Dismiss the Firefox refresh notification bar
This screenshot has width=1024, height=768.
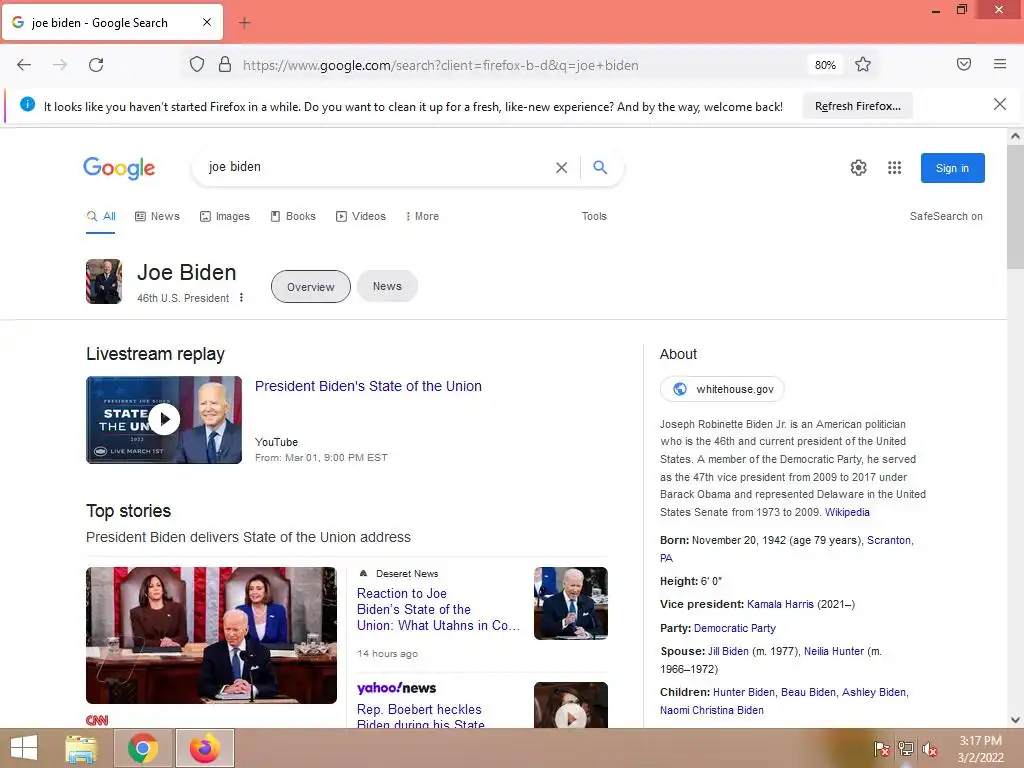click(999, 104)
